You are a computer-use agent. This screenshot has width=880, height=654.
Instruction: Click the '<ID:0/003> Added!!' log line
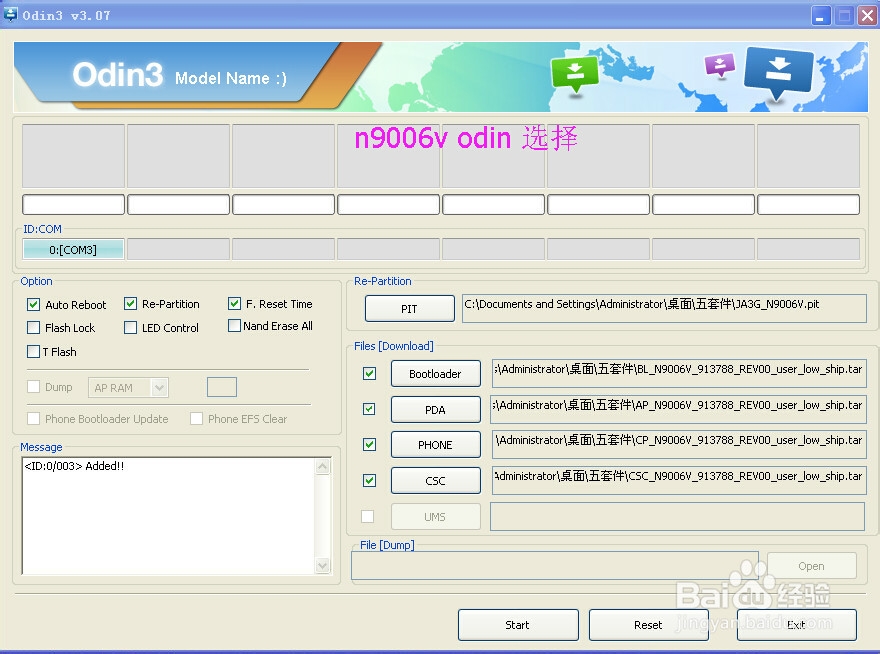pyautogui.click(x=74, y=466)
